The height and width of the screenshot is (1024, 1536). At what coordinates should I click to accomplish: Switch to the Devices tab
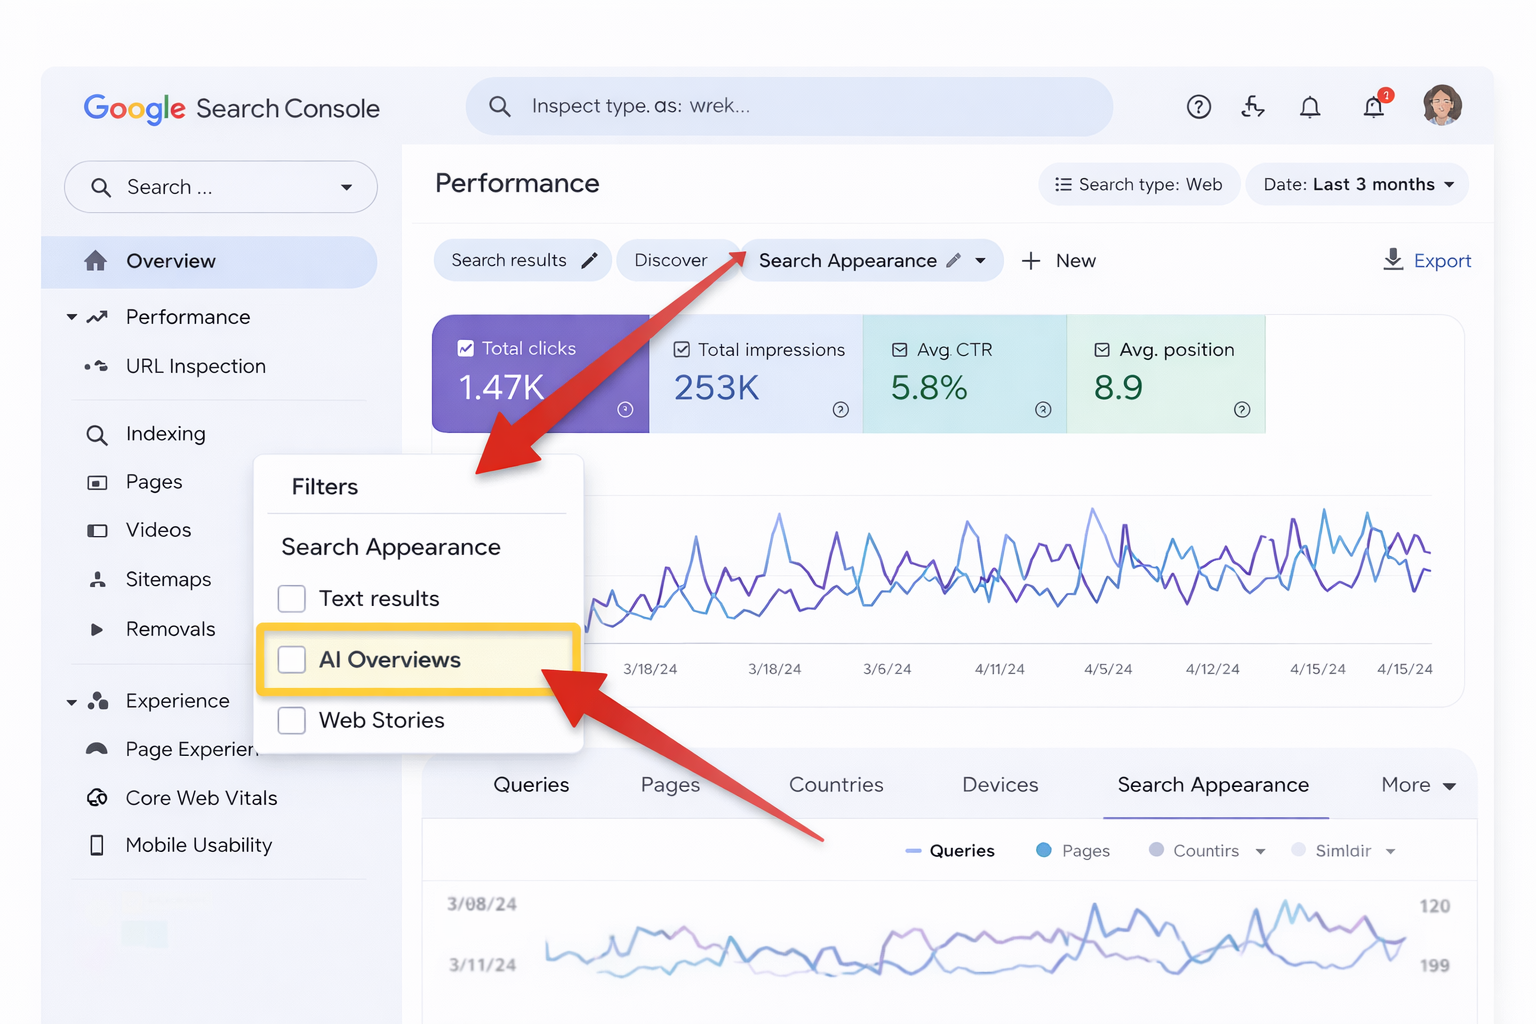point(1000,785)
